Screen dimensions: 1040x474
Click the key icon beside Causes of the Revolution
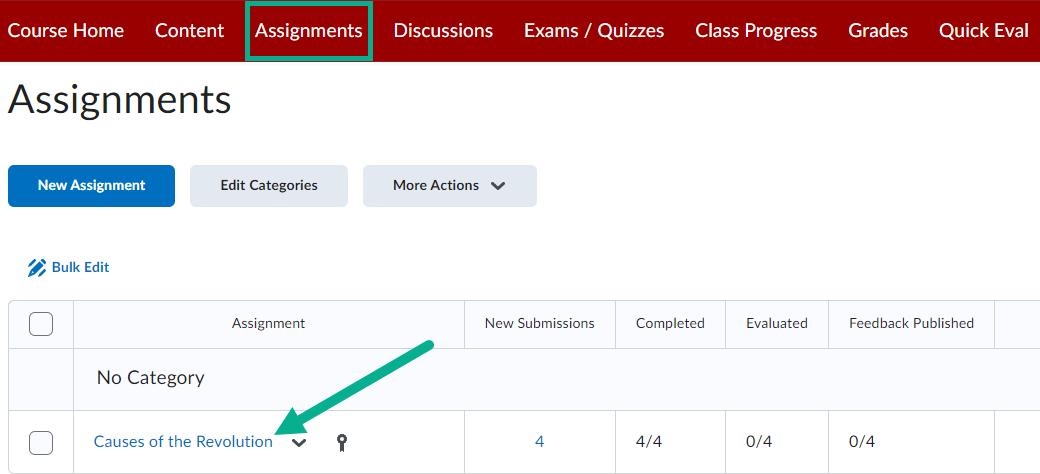[342, 442]
